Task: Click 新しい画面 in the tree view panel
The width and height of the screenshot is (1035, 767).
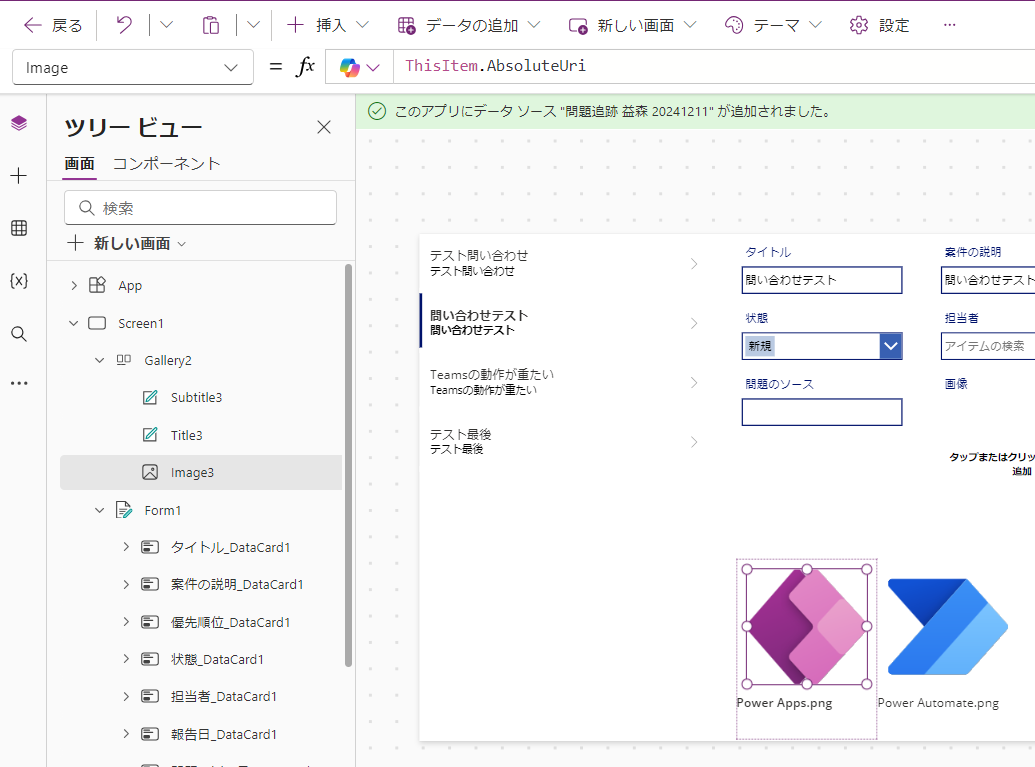Action: click(x=127, y=244)
